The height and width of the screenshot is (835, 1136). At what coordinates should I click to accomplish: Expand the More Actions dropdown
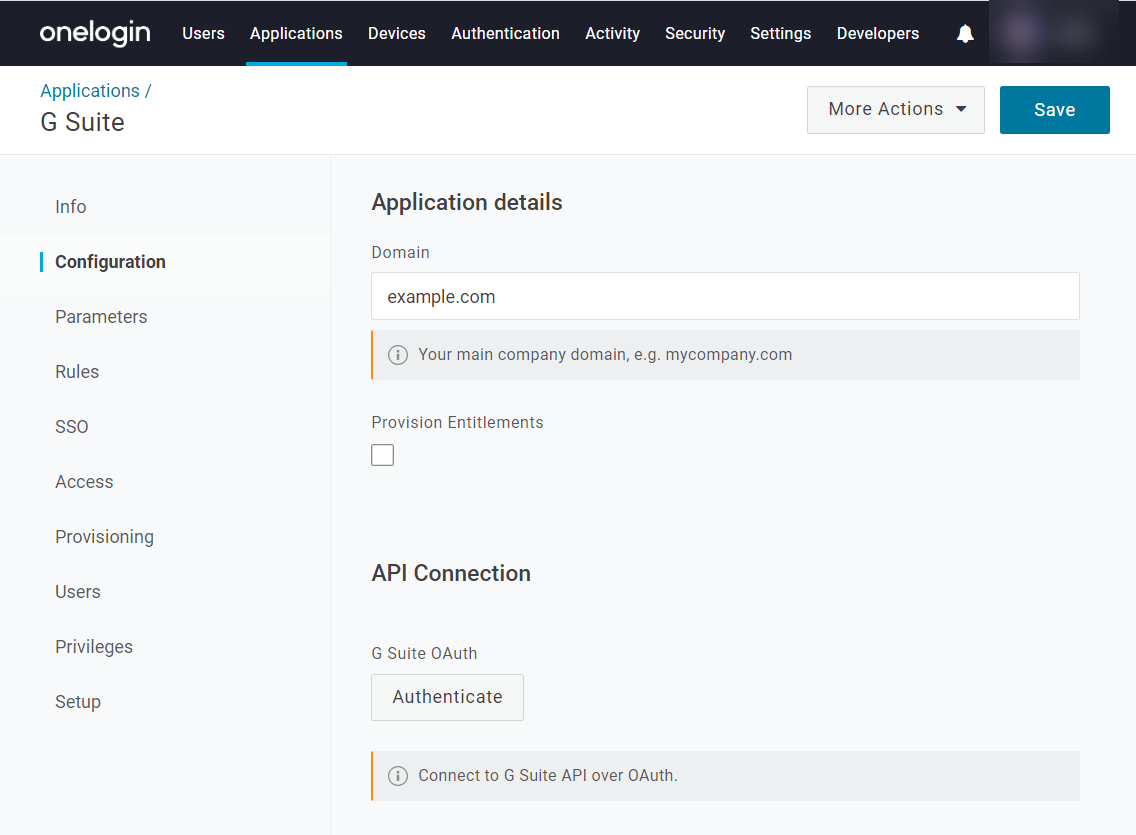895,109
